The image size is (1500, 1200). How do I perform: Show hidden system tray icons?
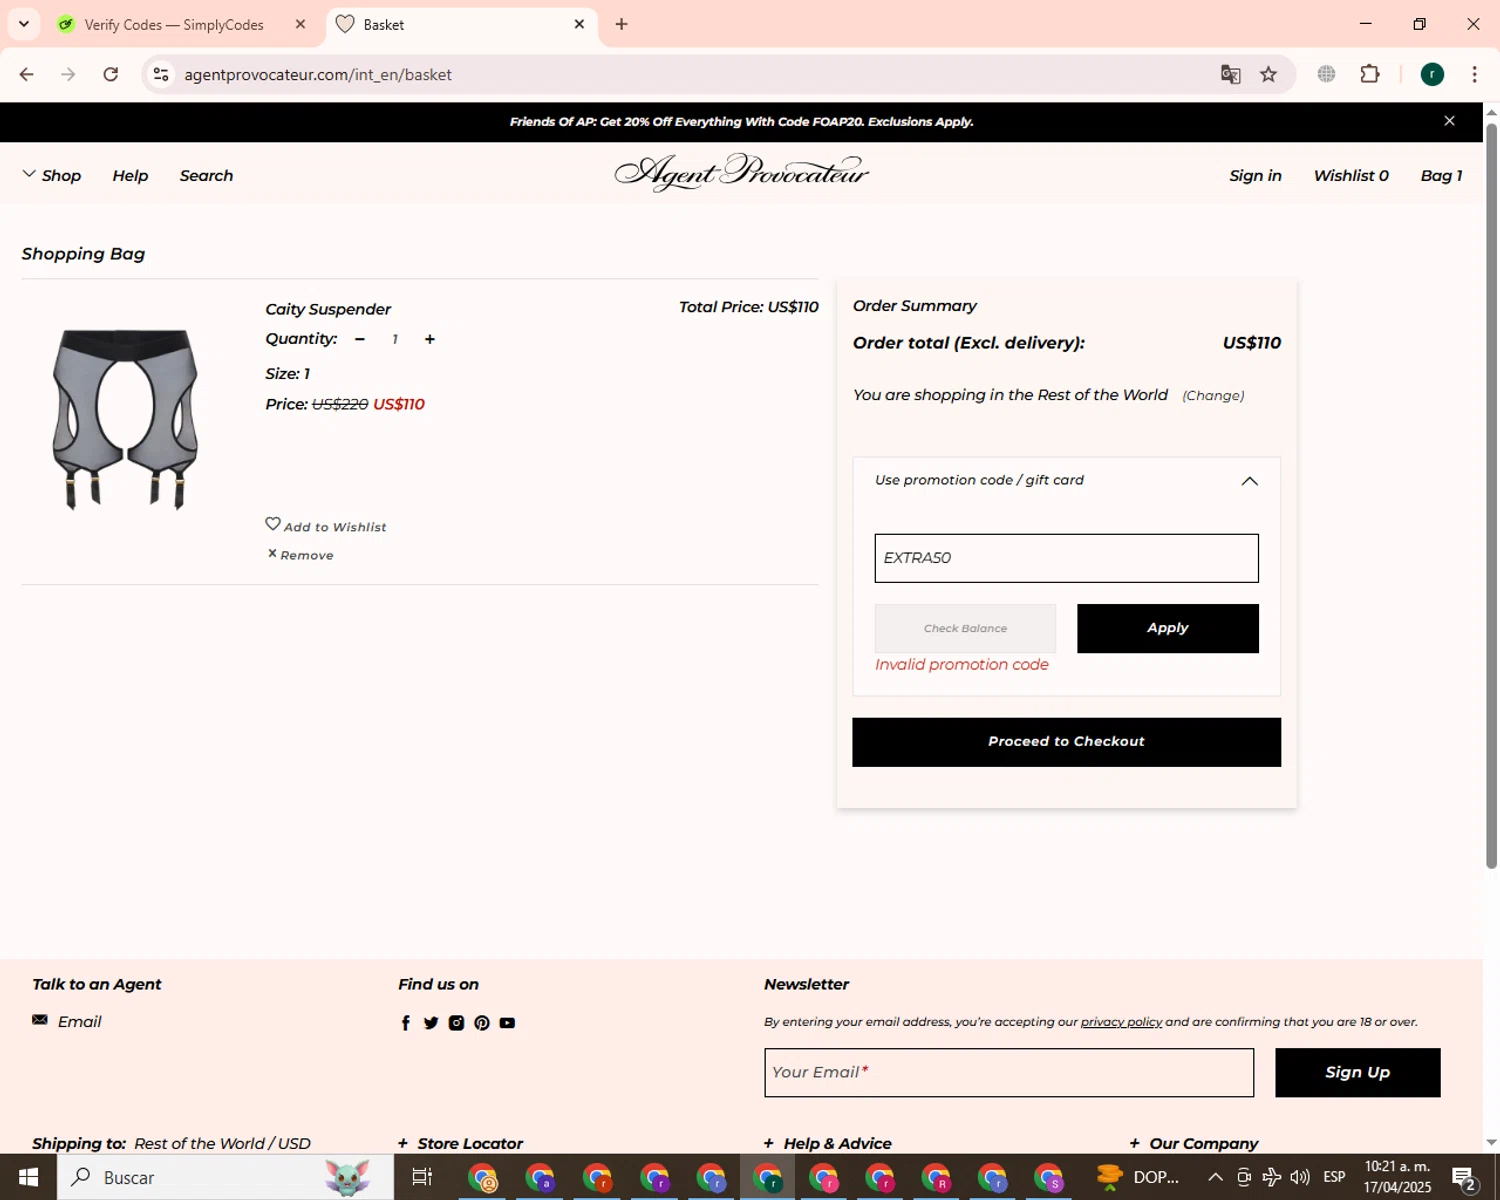point(1215,1177)
